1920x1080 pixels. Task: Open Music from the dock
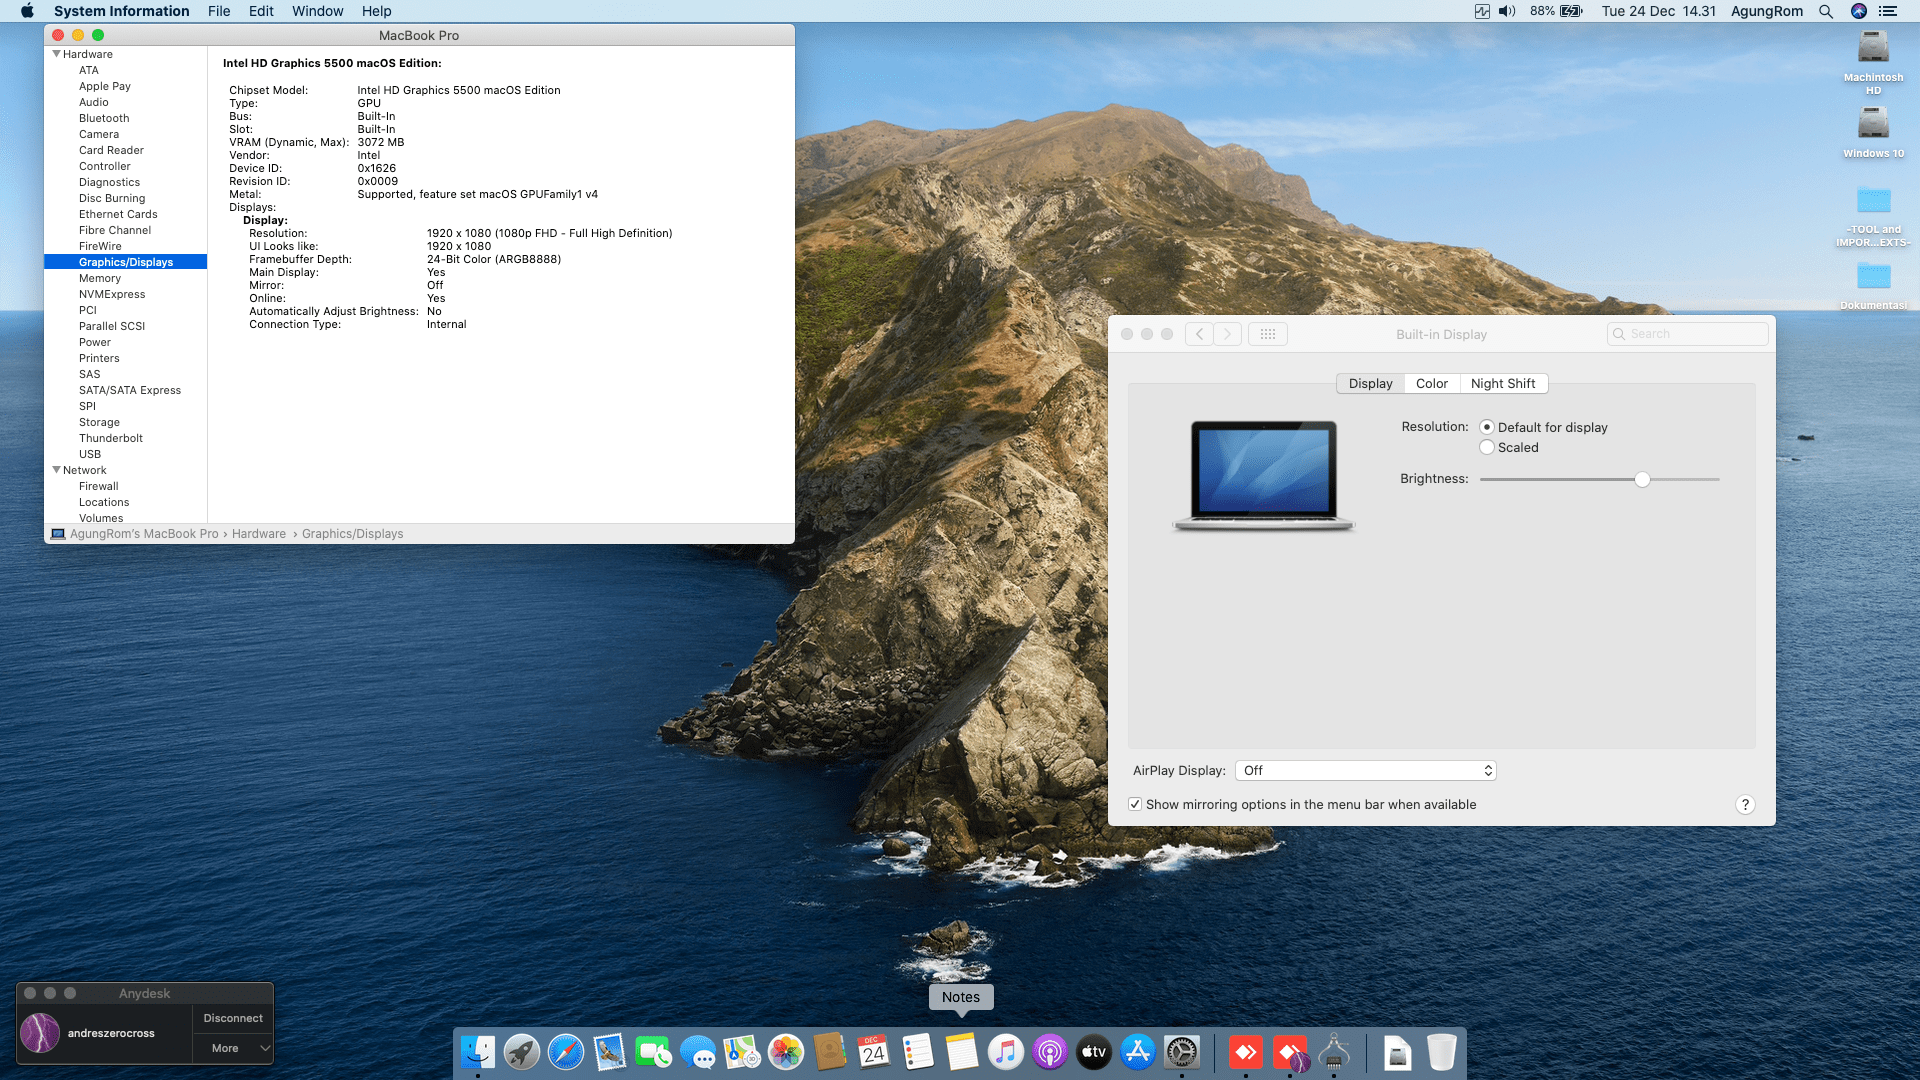point(1006,1052)
